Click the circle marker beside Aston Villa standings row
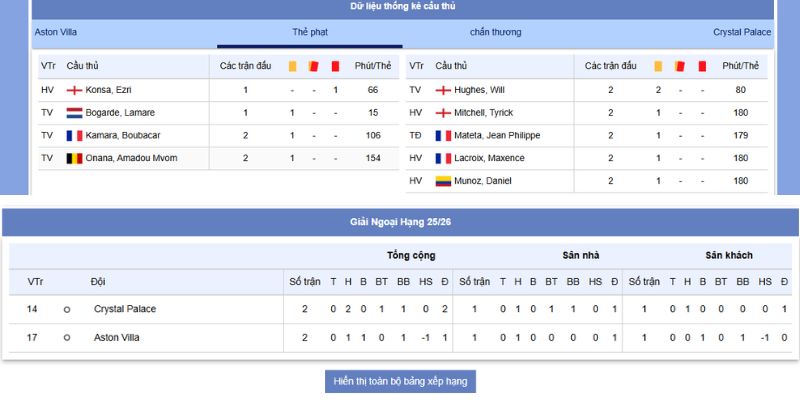Viewport: 800px width, 400px height. point(67,338)
